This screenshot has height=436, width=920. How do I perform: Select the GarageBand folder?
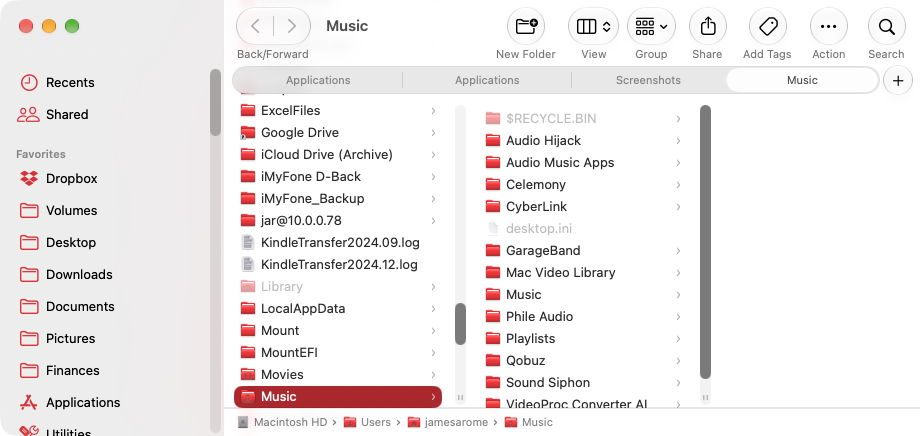(x=584, y=251)
